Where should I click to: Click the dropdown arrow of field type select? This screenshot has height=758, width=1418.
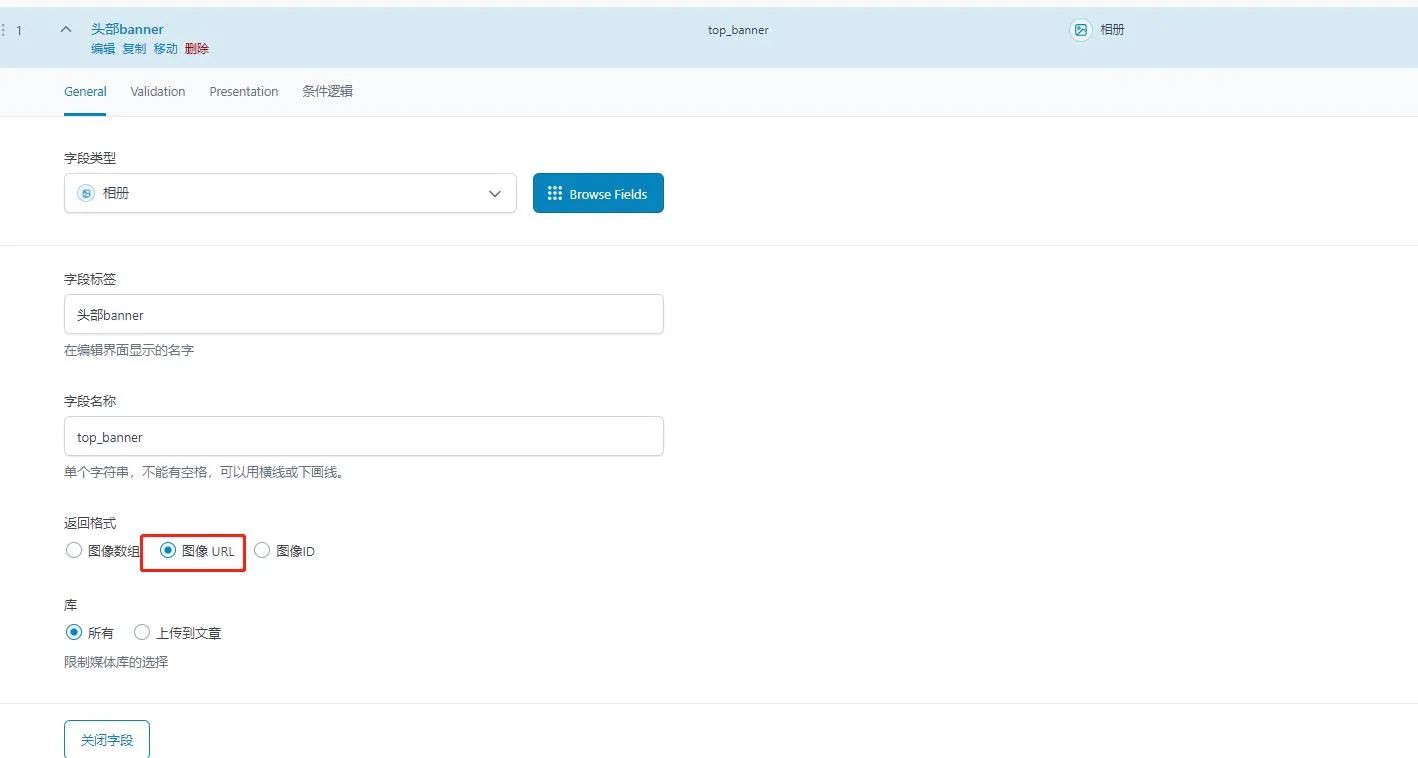(x=494, y=193)
